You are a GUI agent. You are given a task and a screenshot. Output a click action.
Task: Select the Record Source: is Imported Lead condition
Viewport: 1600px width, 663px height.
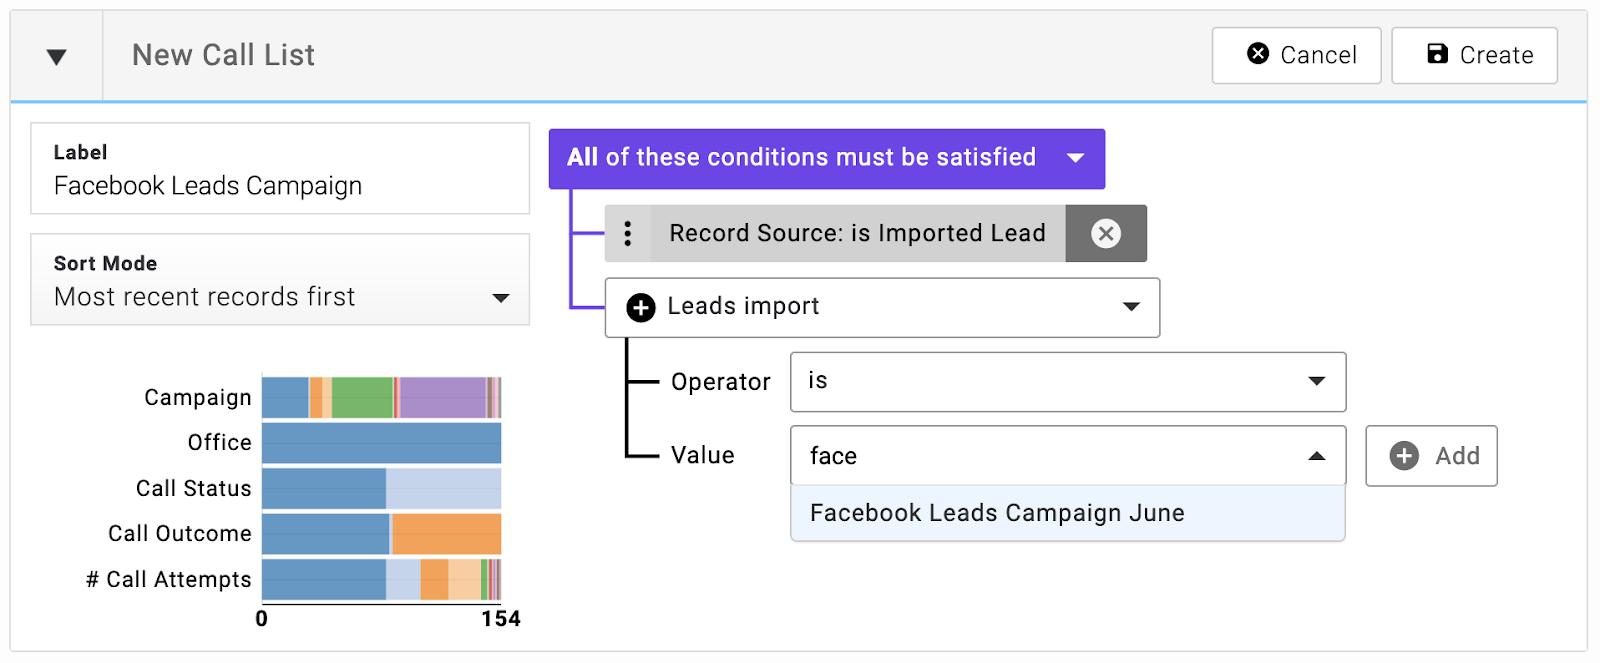[x=857, y=234]
